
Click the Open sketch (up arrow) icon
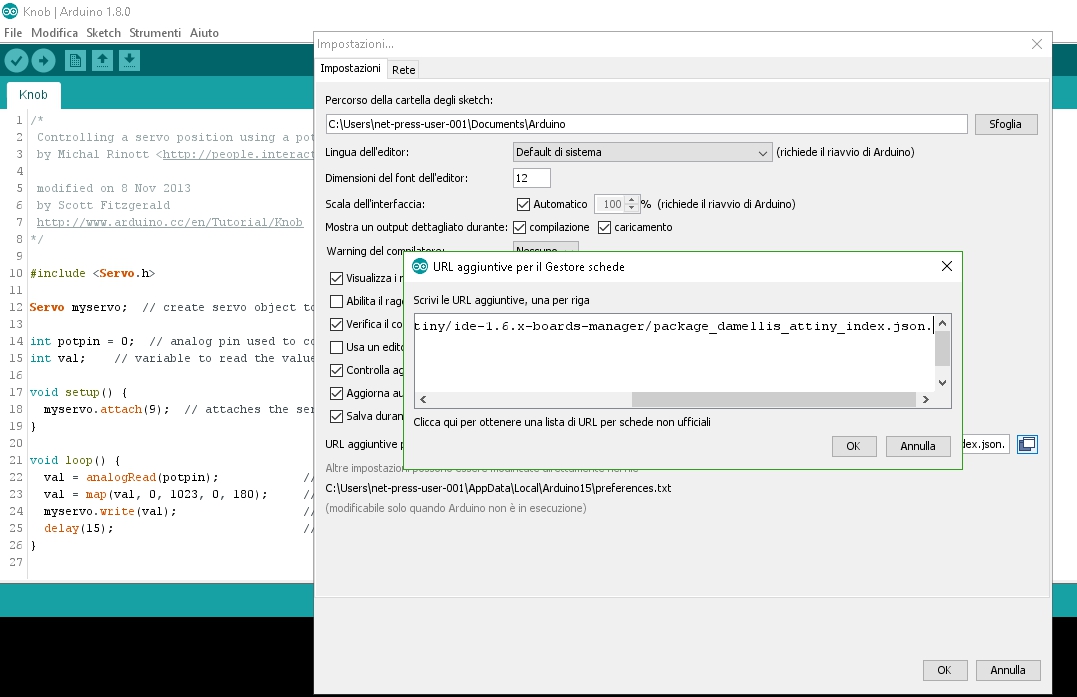pos(102,61)
